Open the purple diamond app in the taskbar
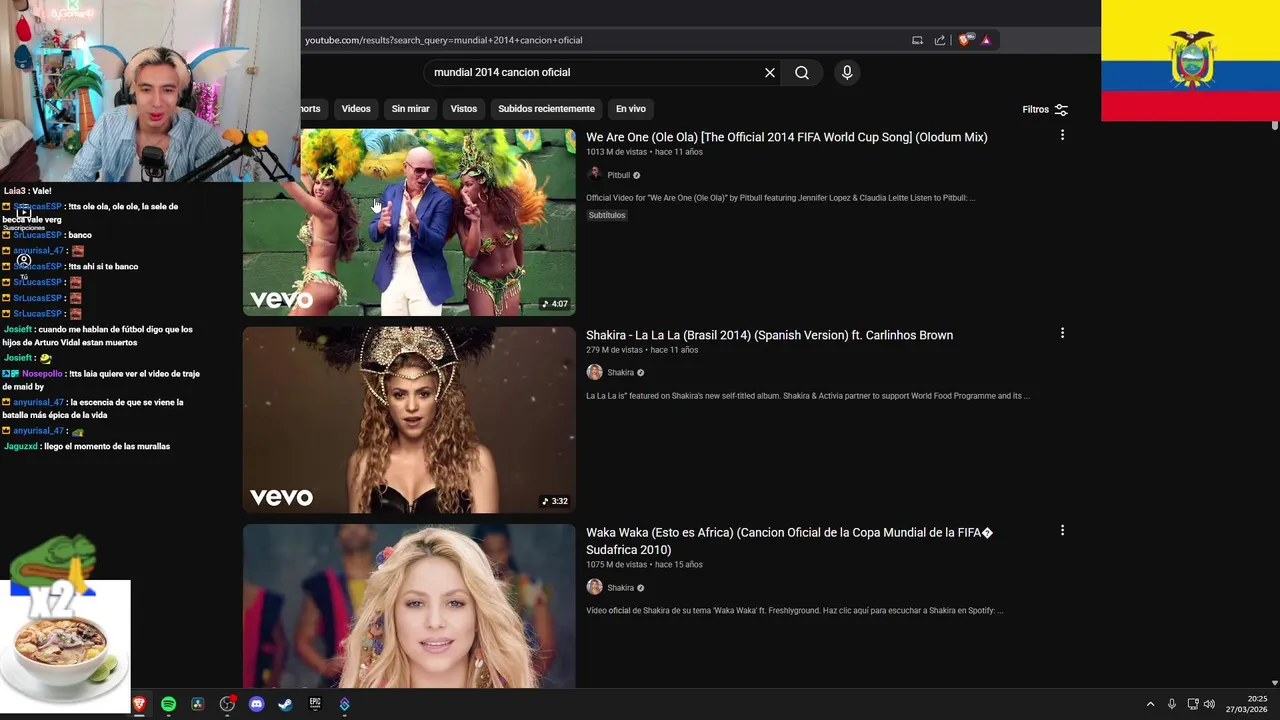Screen dimensions: 1280x720 coord(345,704)
